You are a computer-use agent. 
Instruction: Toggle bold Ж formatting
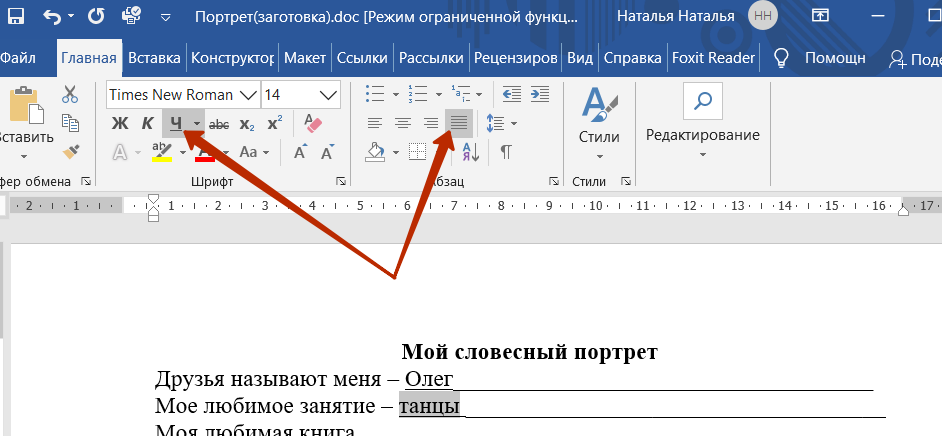(120, 124)
